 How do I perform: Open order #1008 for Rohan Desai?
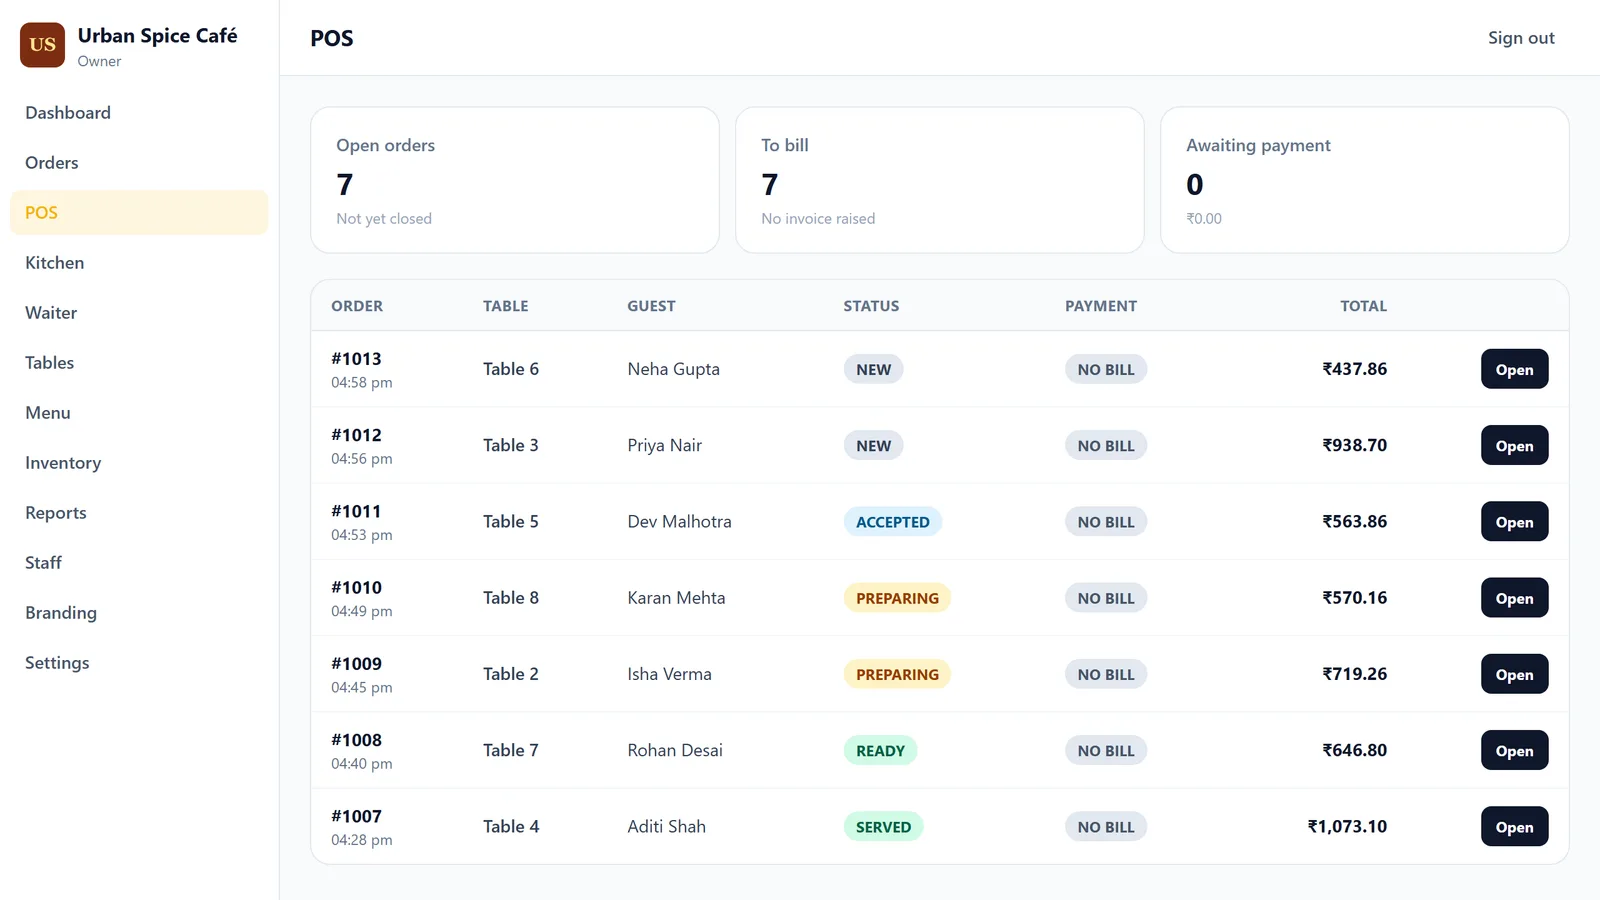point(1514,750)
